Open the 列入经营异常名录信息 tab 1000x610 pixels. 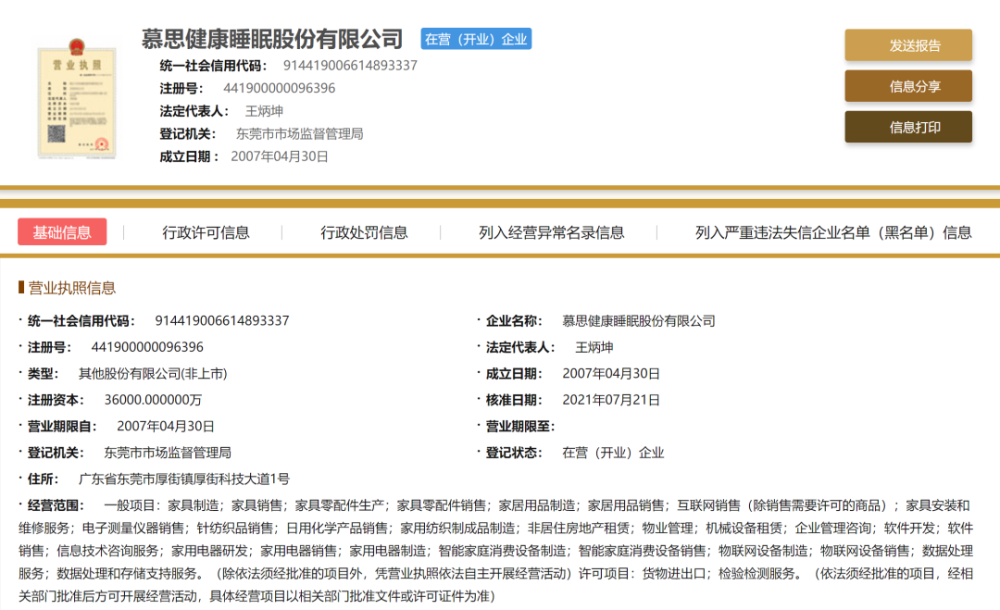coord(551,232)
